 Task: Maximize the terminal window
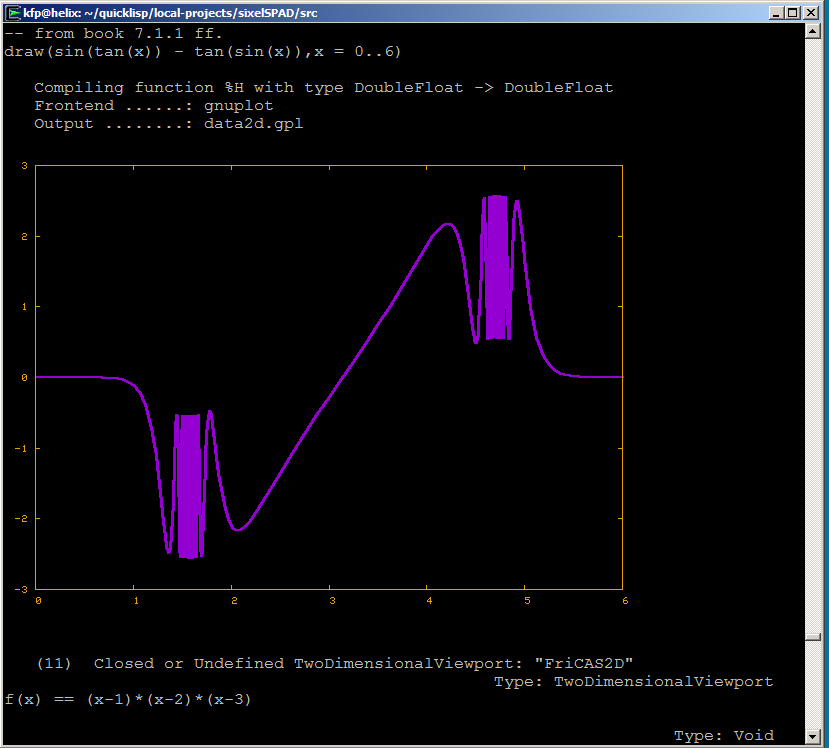tap(794, 12)
